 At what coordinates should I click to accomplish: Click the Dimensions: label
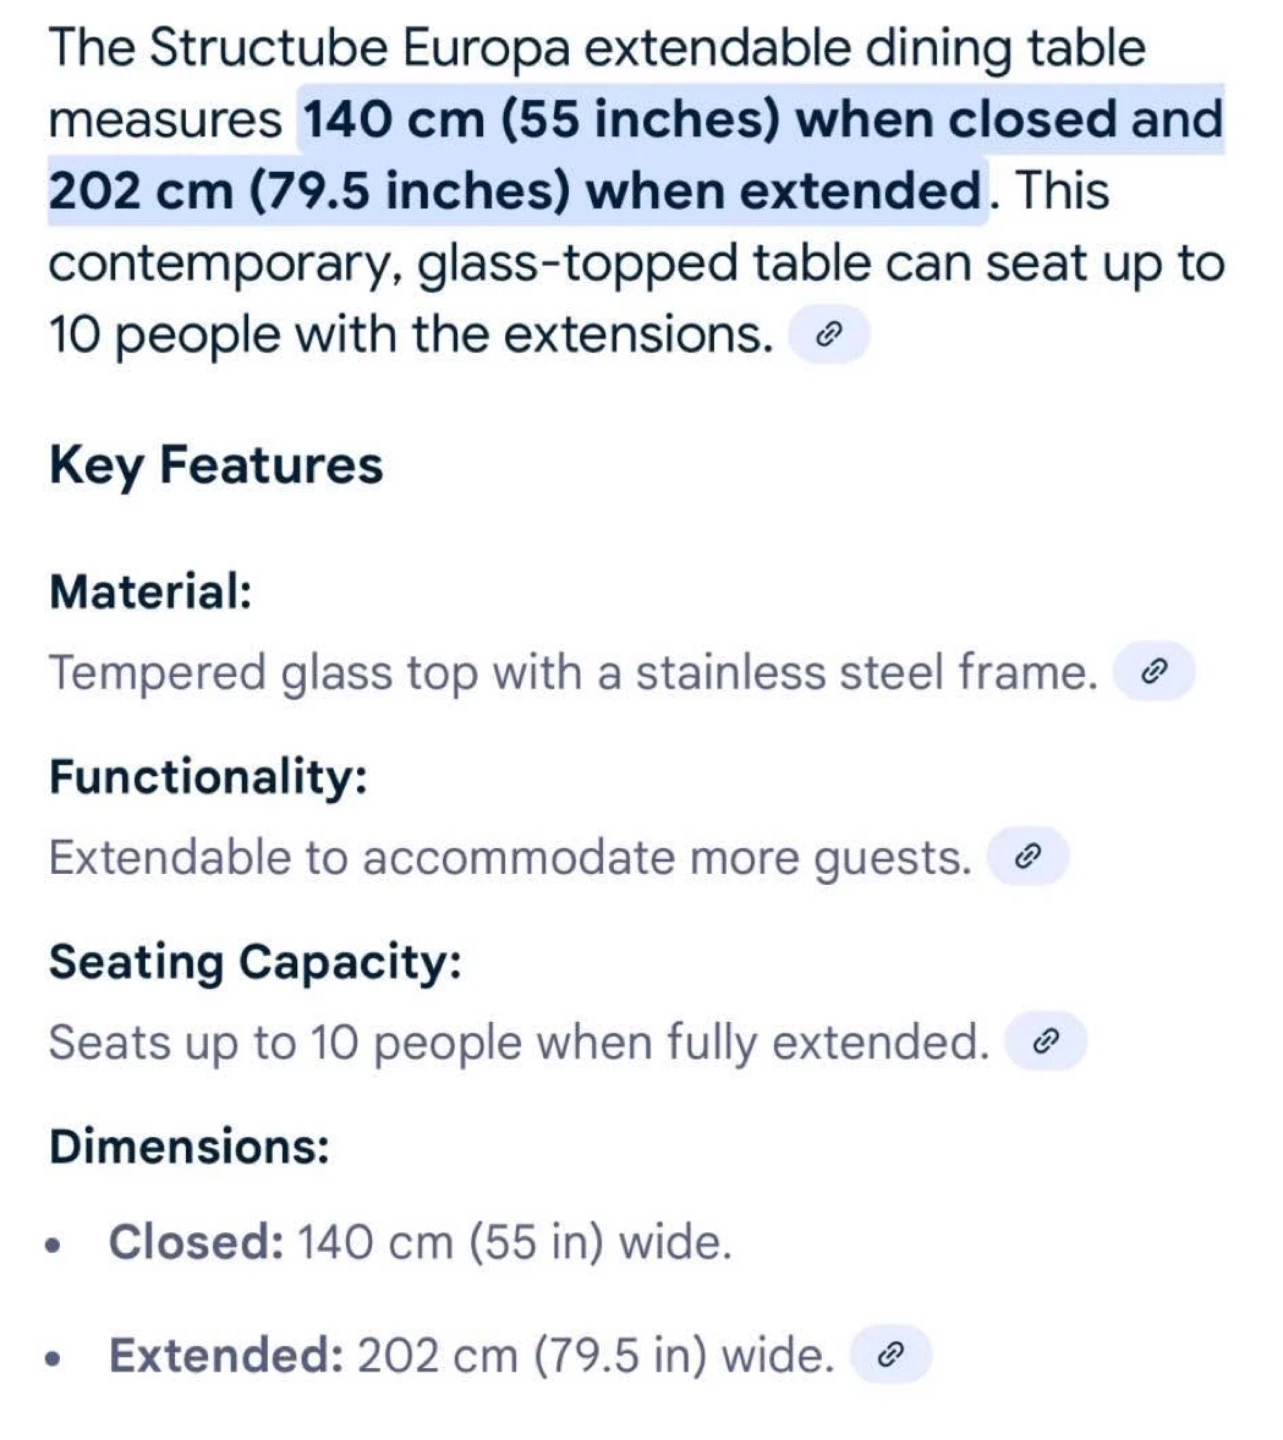point(189,1146)
